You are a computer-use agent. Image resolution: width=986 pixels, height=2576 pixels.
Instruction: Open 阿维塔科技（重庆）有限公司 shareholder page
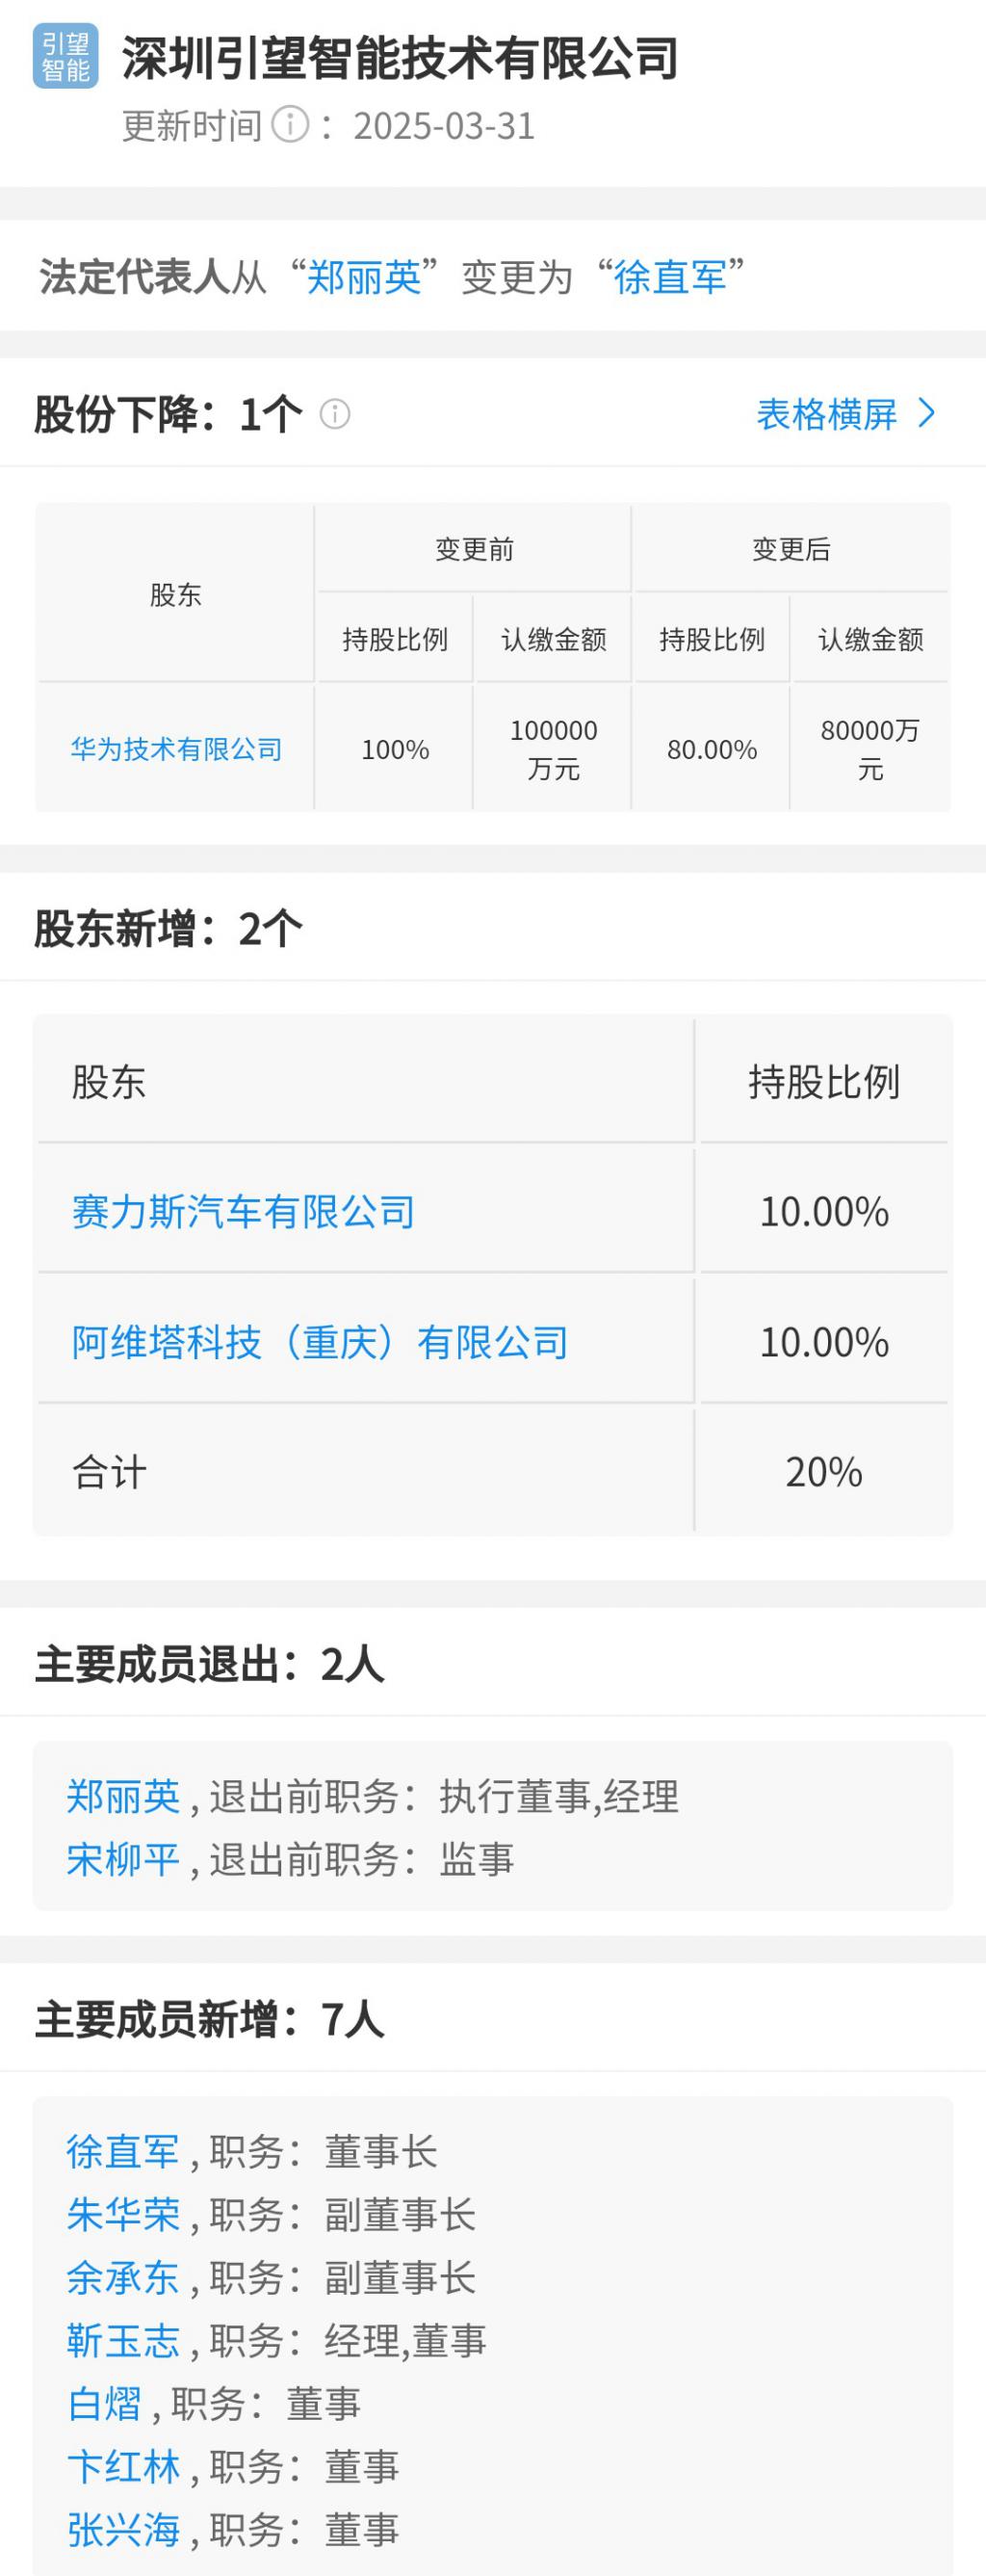click(x=320, y=1342)
